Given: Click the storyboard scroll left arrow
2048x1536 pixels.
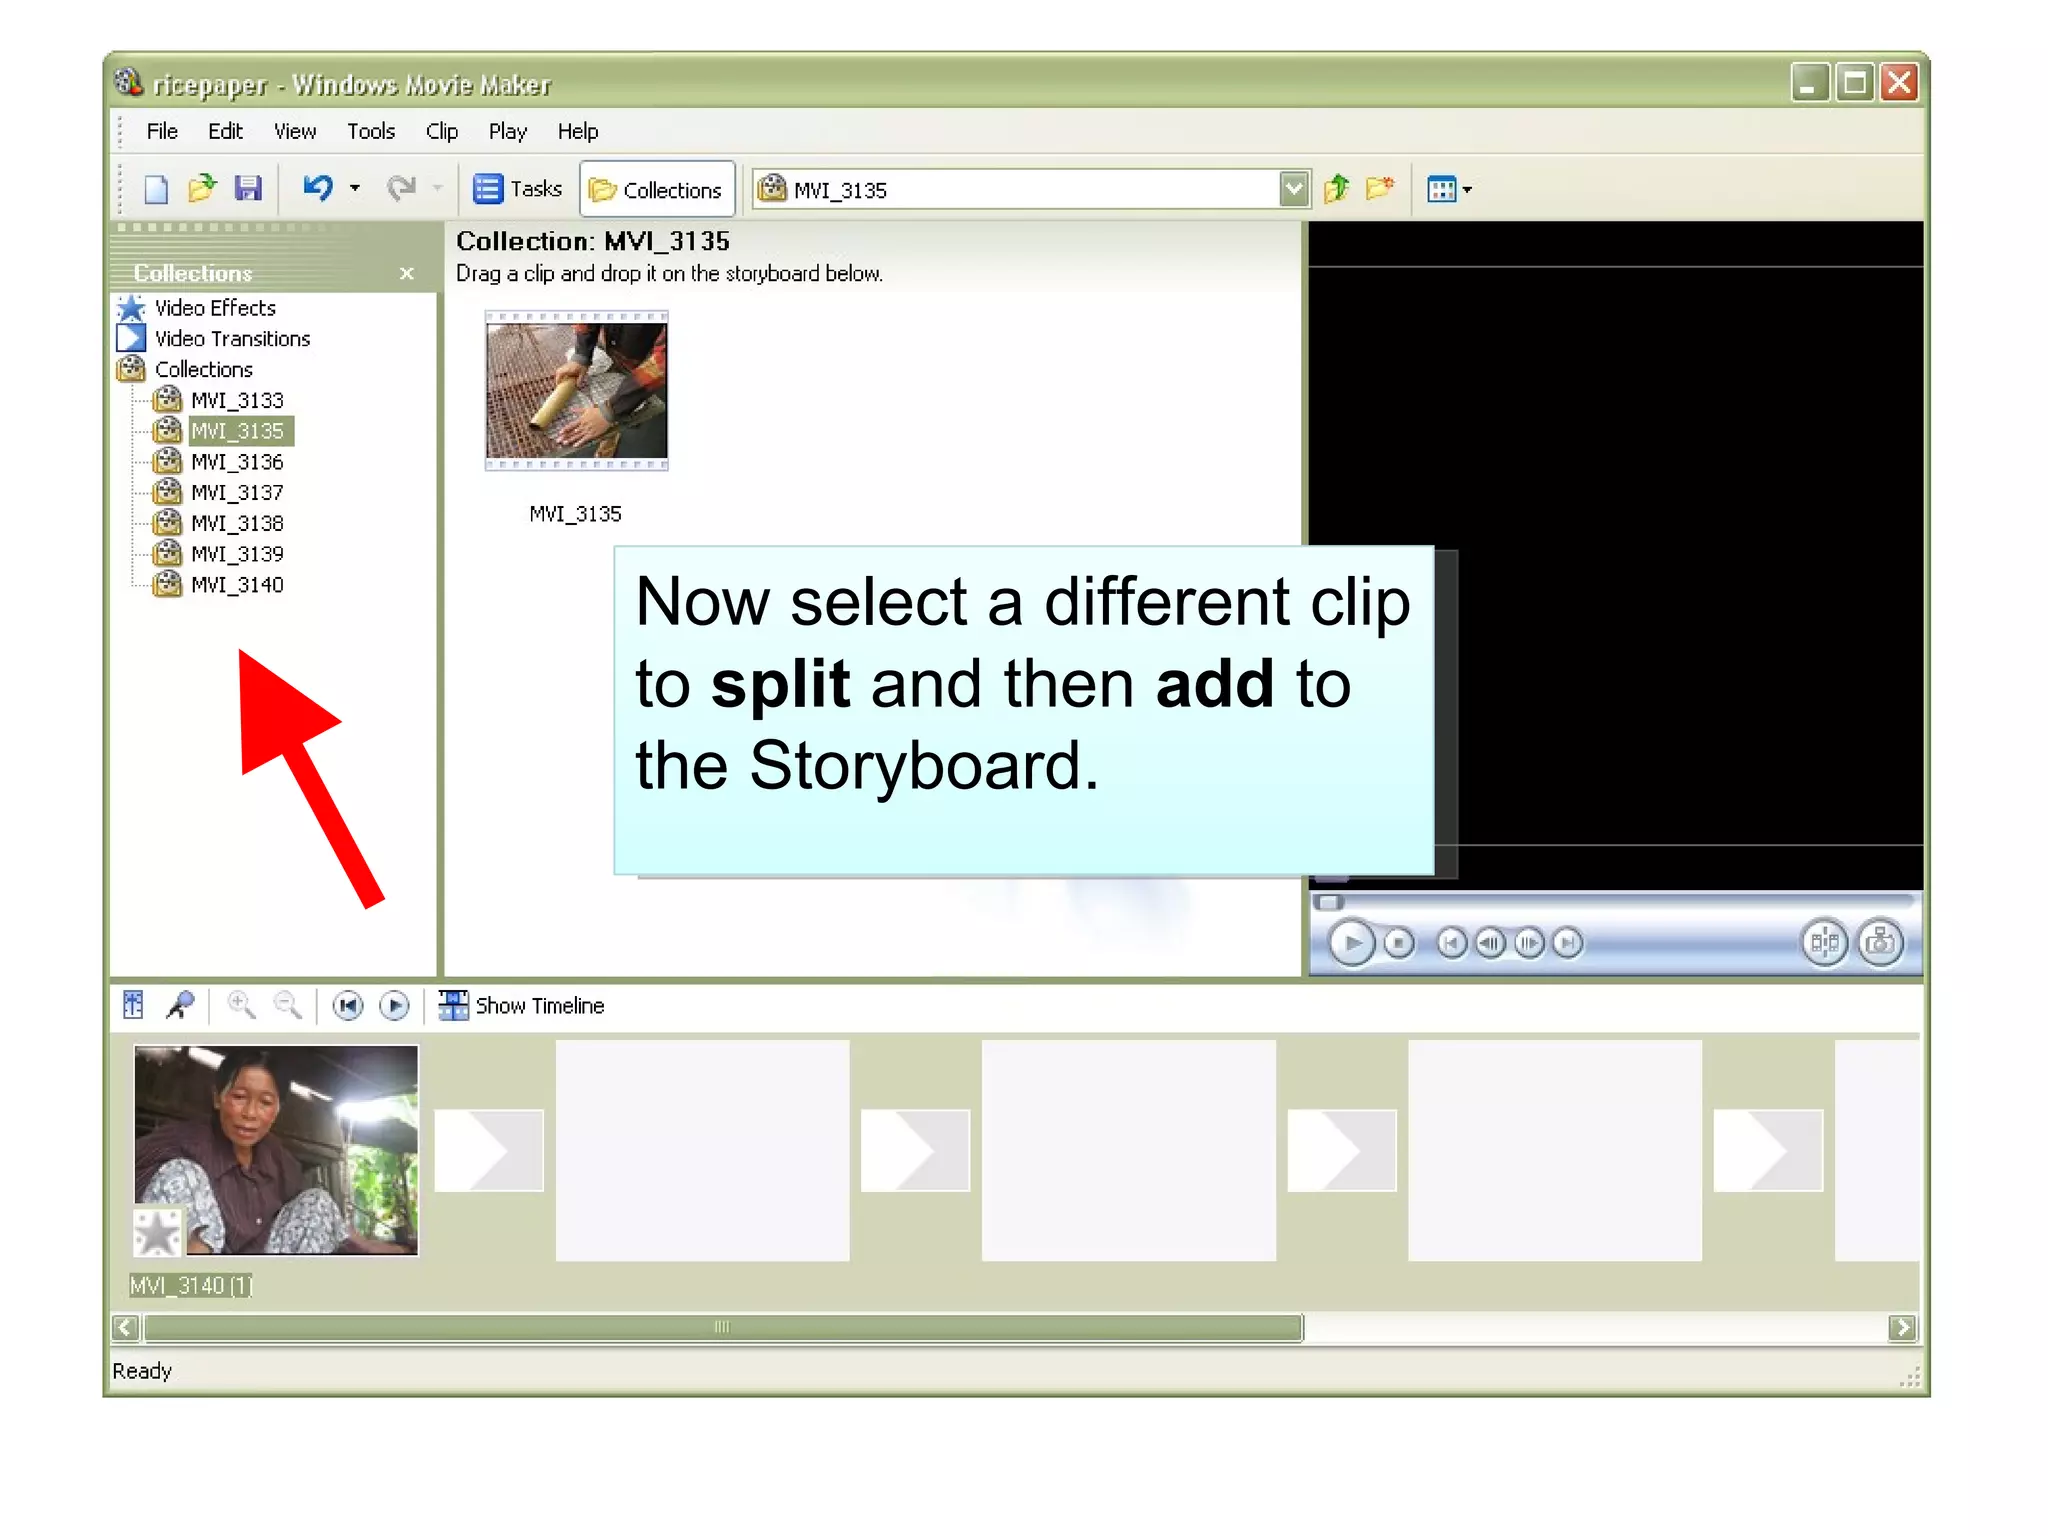Looking at the screenshot, I should click(x=126, y=1327).
